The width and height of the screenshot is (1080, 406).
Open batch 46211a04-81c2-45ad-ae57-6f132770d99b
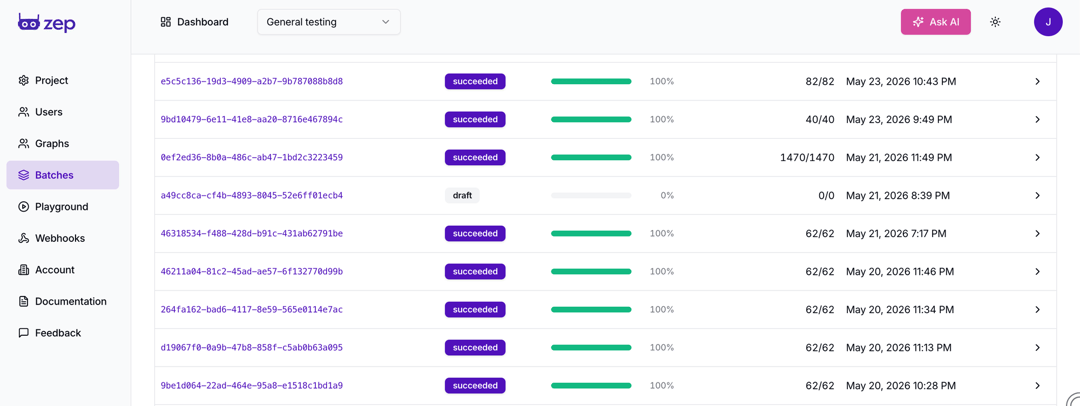pyautogui.click(x=251, y=272)
